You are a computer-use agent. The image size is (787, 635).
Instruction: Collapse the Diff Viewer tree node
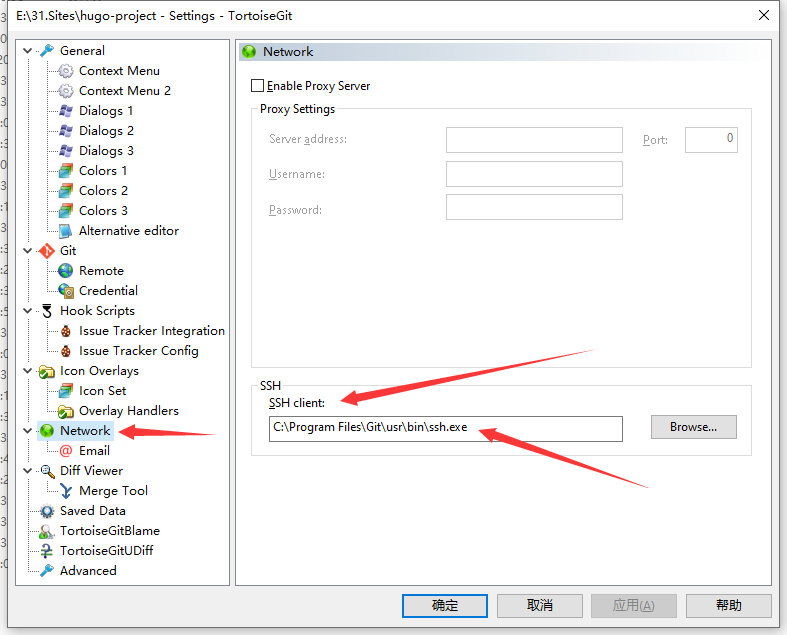pyautogui.click(x=28, y=471)
